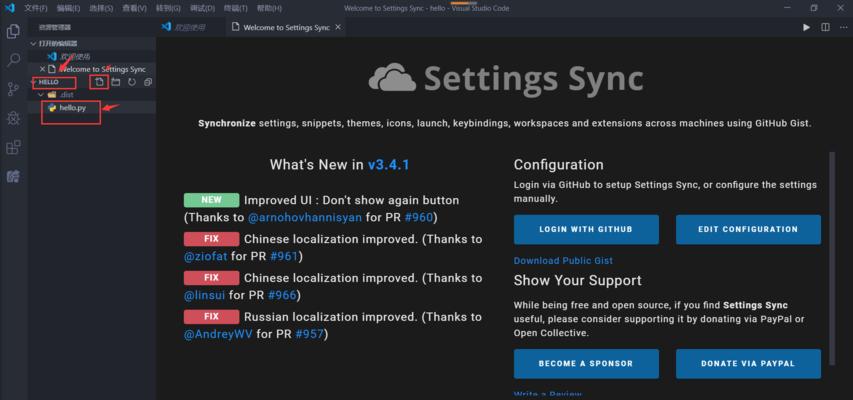853x400 pixels.
Task: Open the PR #957 link
Action: click(x=310, y=334)
